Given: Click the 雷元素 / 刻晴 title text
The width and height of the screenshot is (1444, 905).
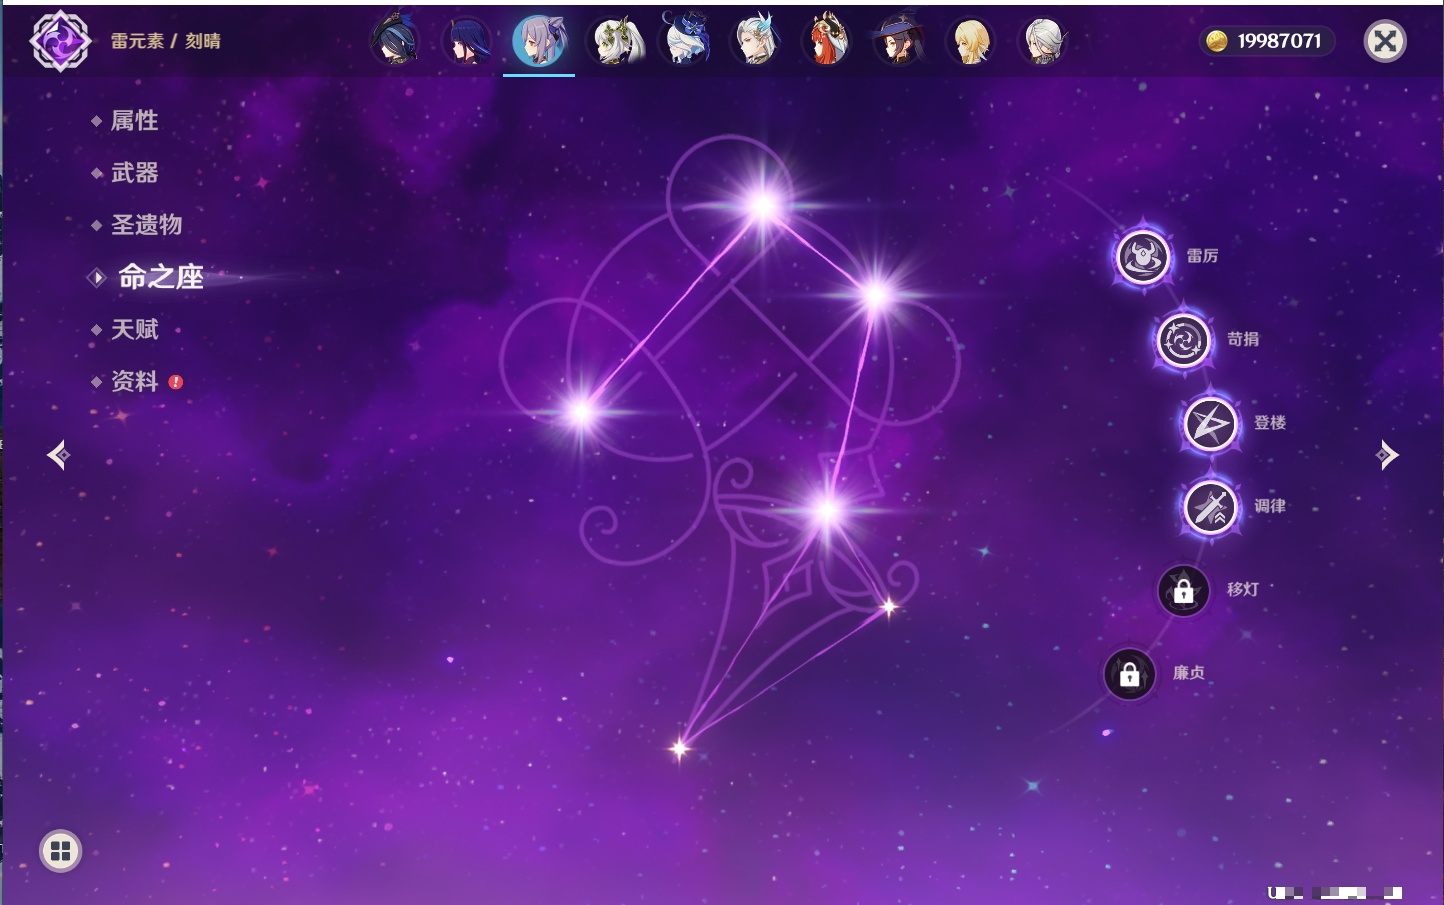Looking at the screenshot, I should pyautogui.click(x=166, y=41).
